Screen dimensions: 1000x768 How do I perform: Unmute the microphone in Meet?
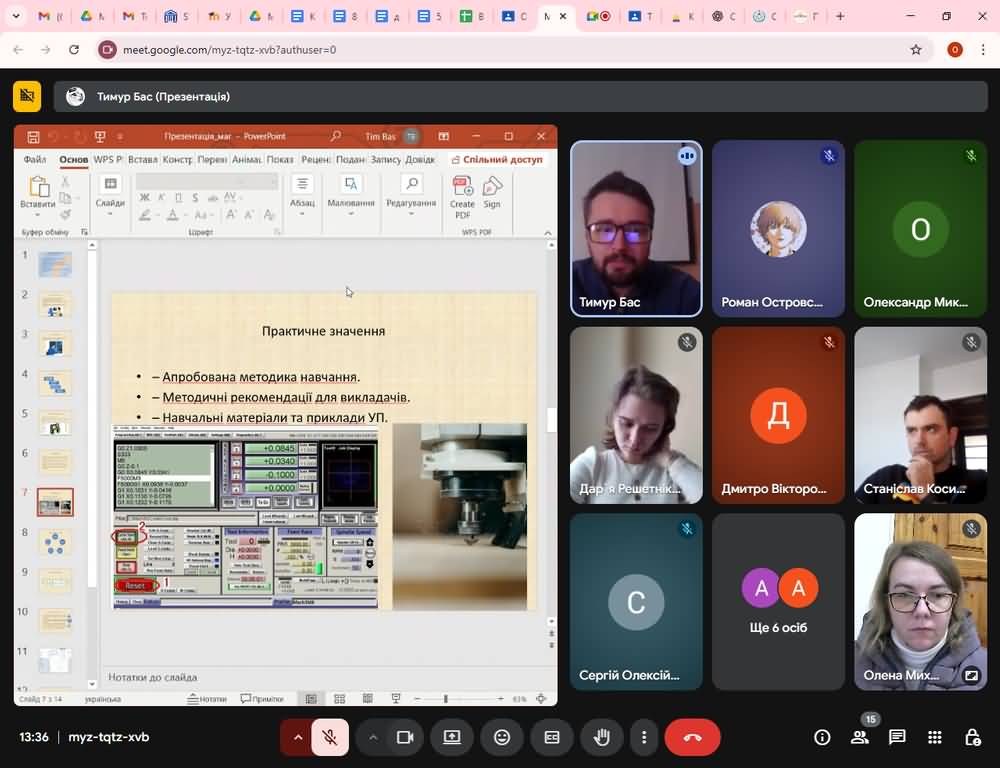coord(329,737)
